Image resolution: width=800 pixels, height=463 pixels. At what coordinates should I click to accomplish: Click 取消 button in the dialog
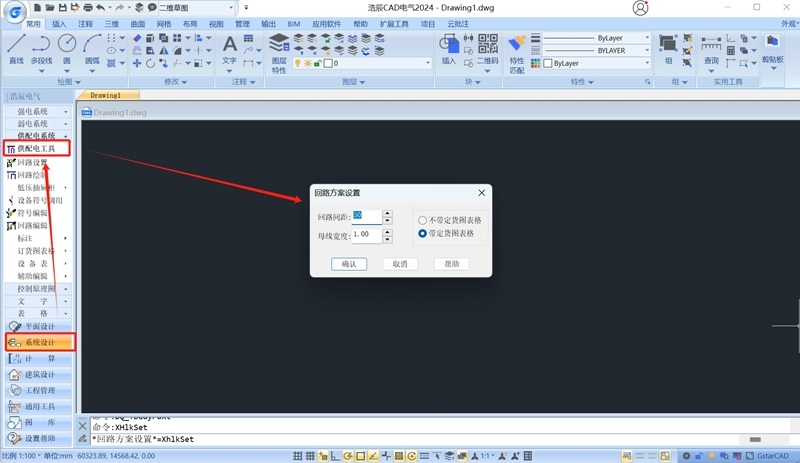tap(400, 264)
